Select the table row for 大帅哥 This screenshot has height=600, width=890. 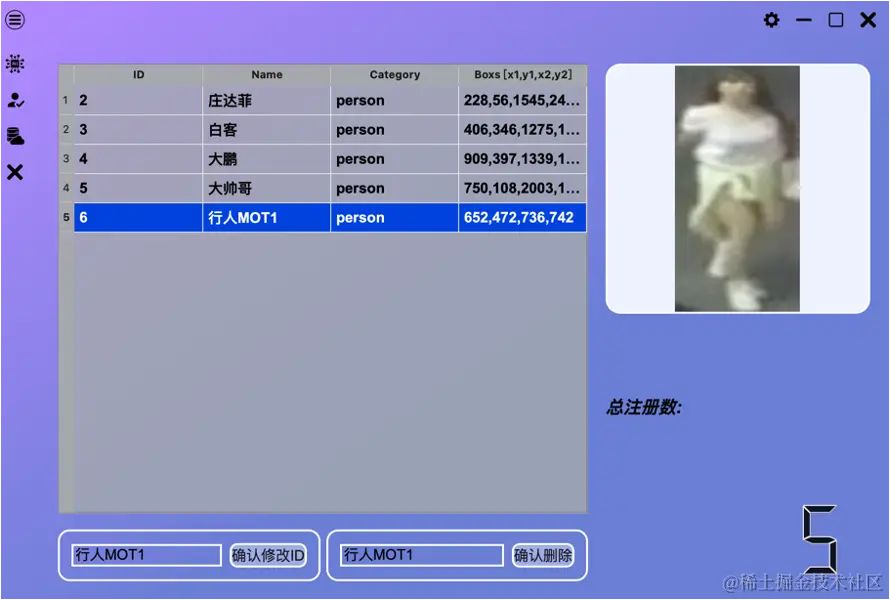coord(266,188)
